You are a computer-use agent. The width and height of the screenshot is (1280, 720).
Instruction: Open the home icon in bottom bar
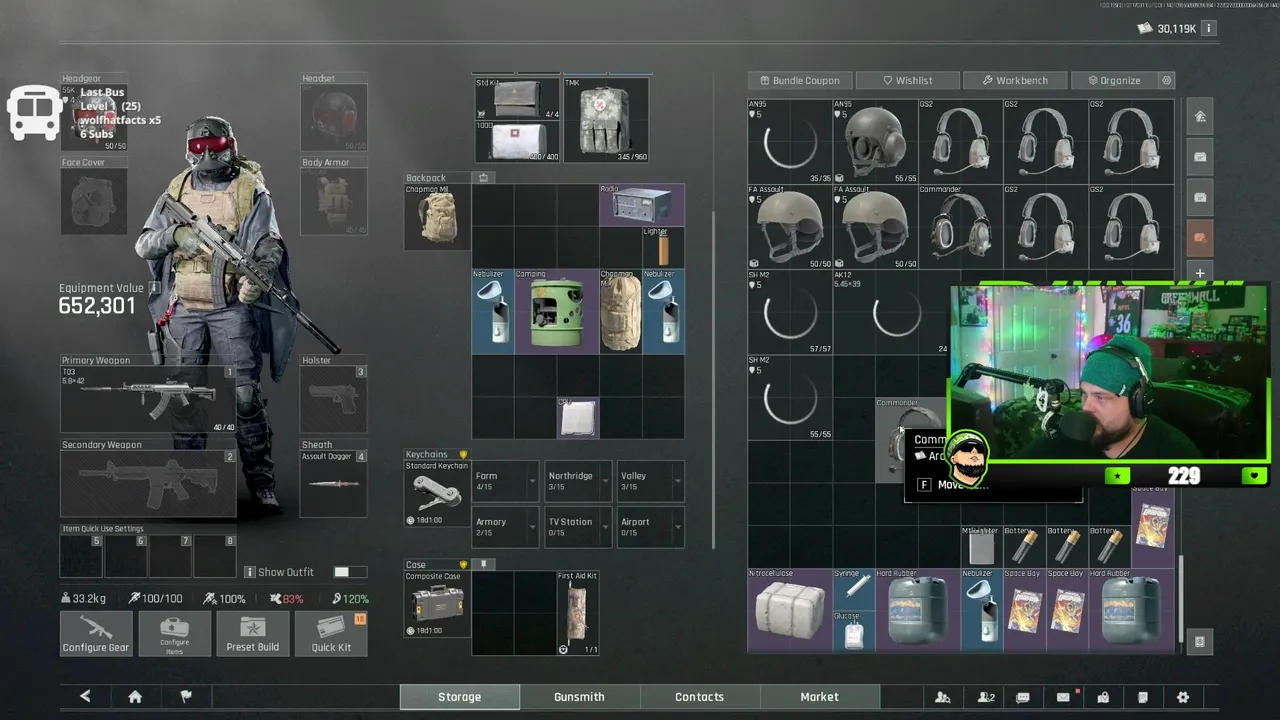pyautogui.click(x=135, y=697)
